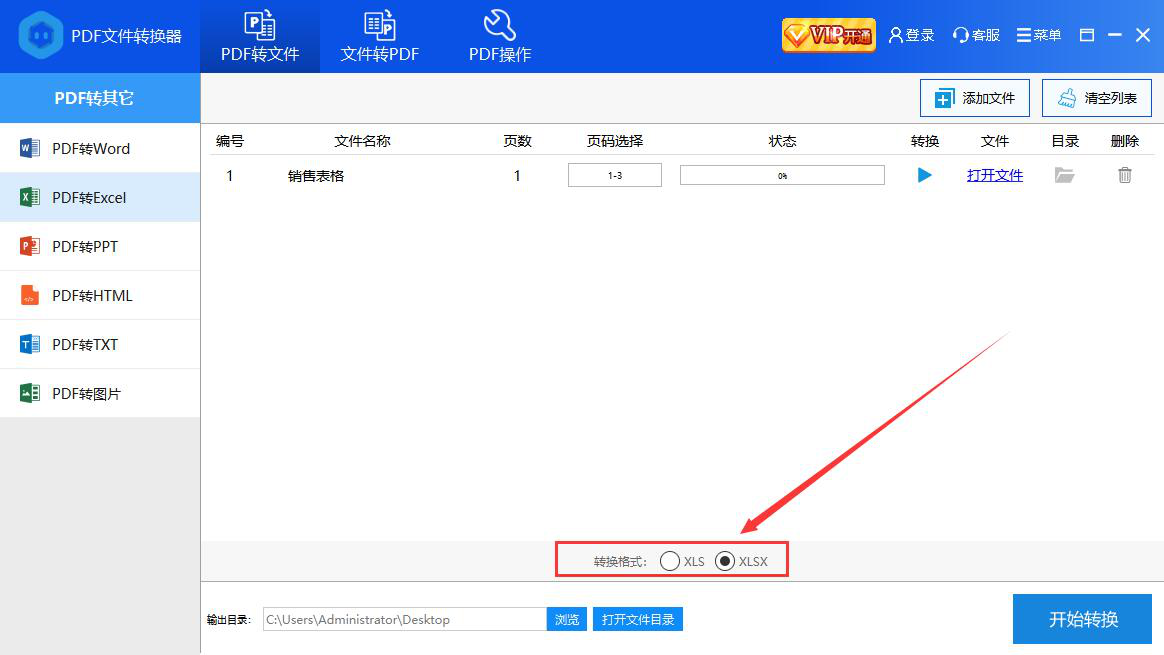Minimize the converter window
The image size is (1164, 655).
(x=1114, y=35)
